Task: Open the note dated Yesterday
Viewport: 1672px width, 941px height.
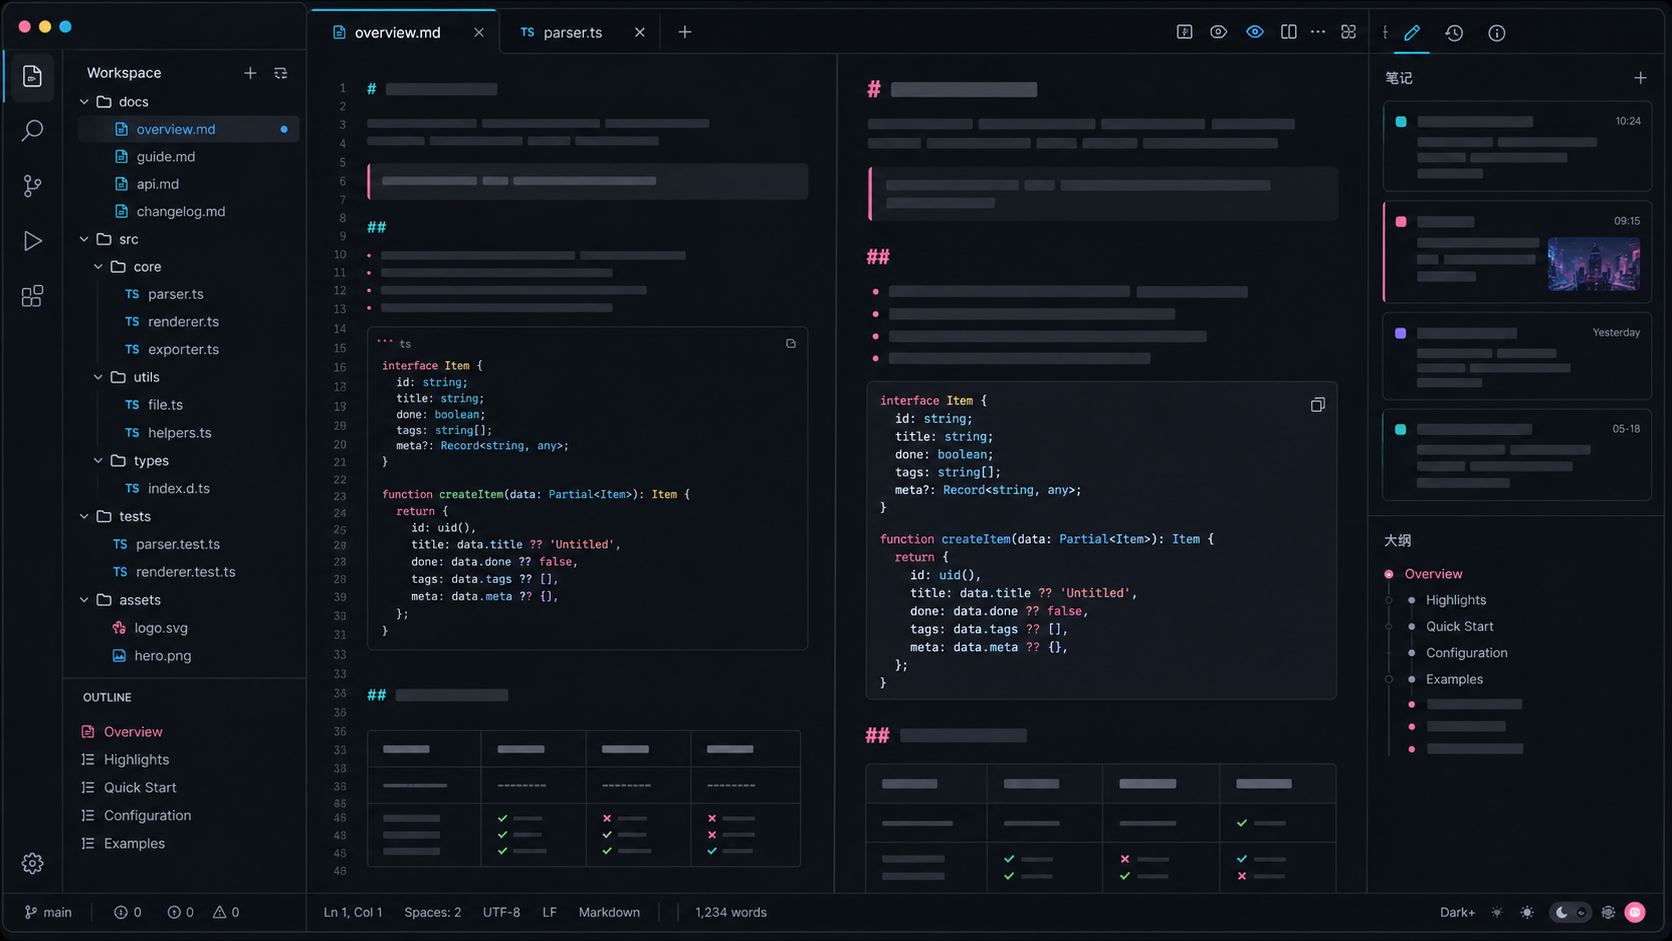Action: click(1517, 357)
